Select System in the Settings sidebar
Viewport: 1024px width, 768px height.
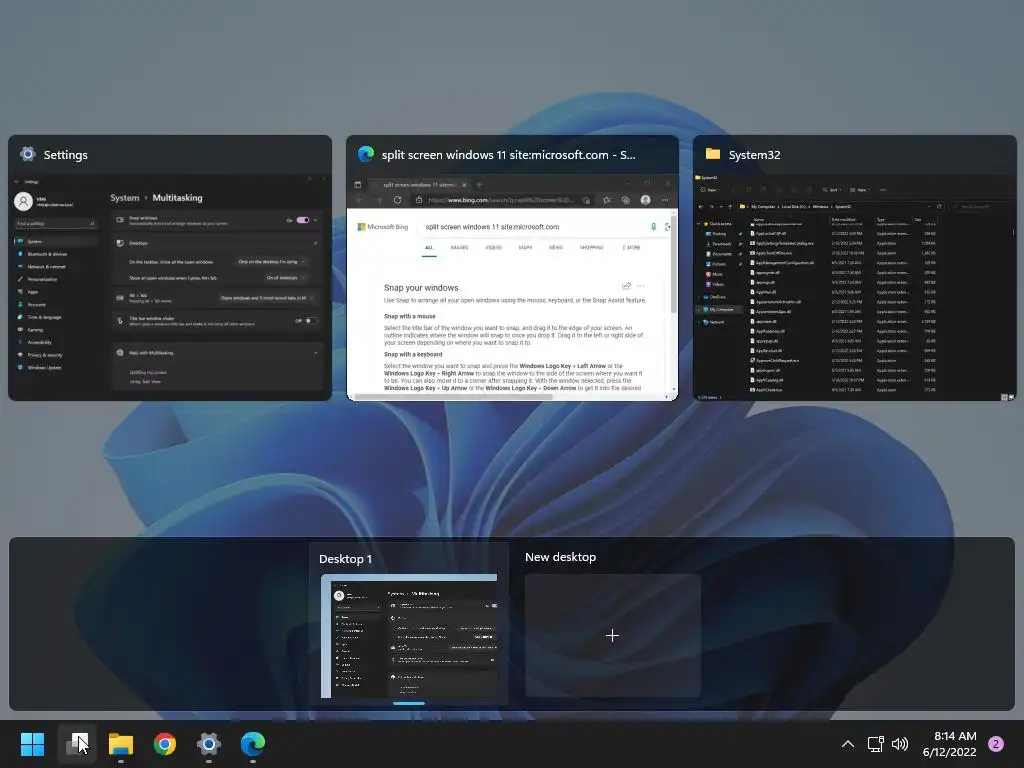[x=56, y=241]
